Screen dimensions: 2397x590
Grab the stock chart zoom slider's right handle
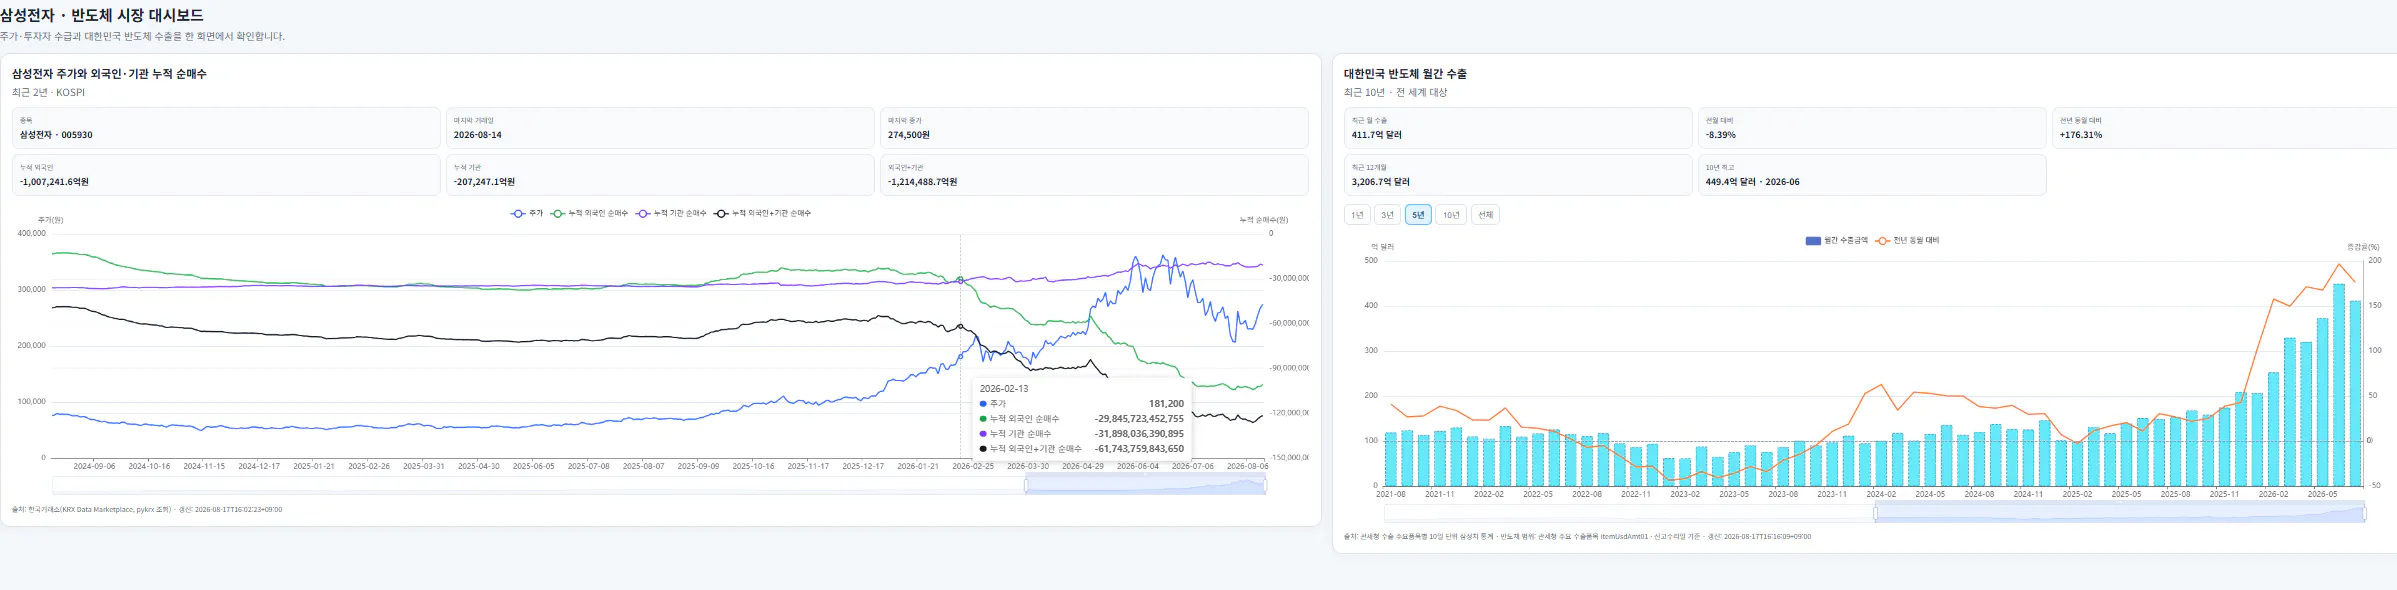coord(1266,485)
